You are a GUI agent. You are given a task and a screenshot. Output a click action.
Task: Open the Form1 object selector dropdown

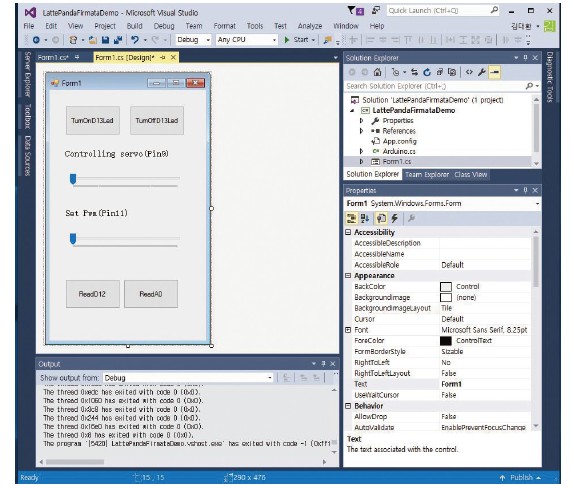click(x=537, y=204)
